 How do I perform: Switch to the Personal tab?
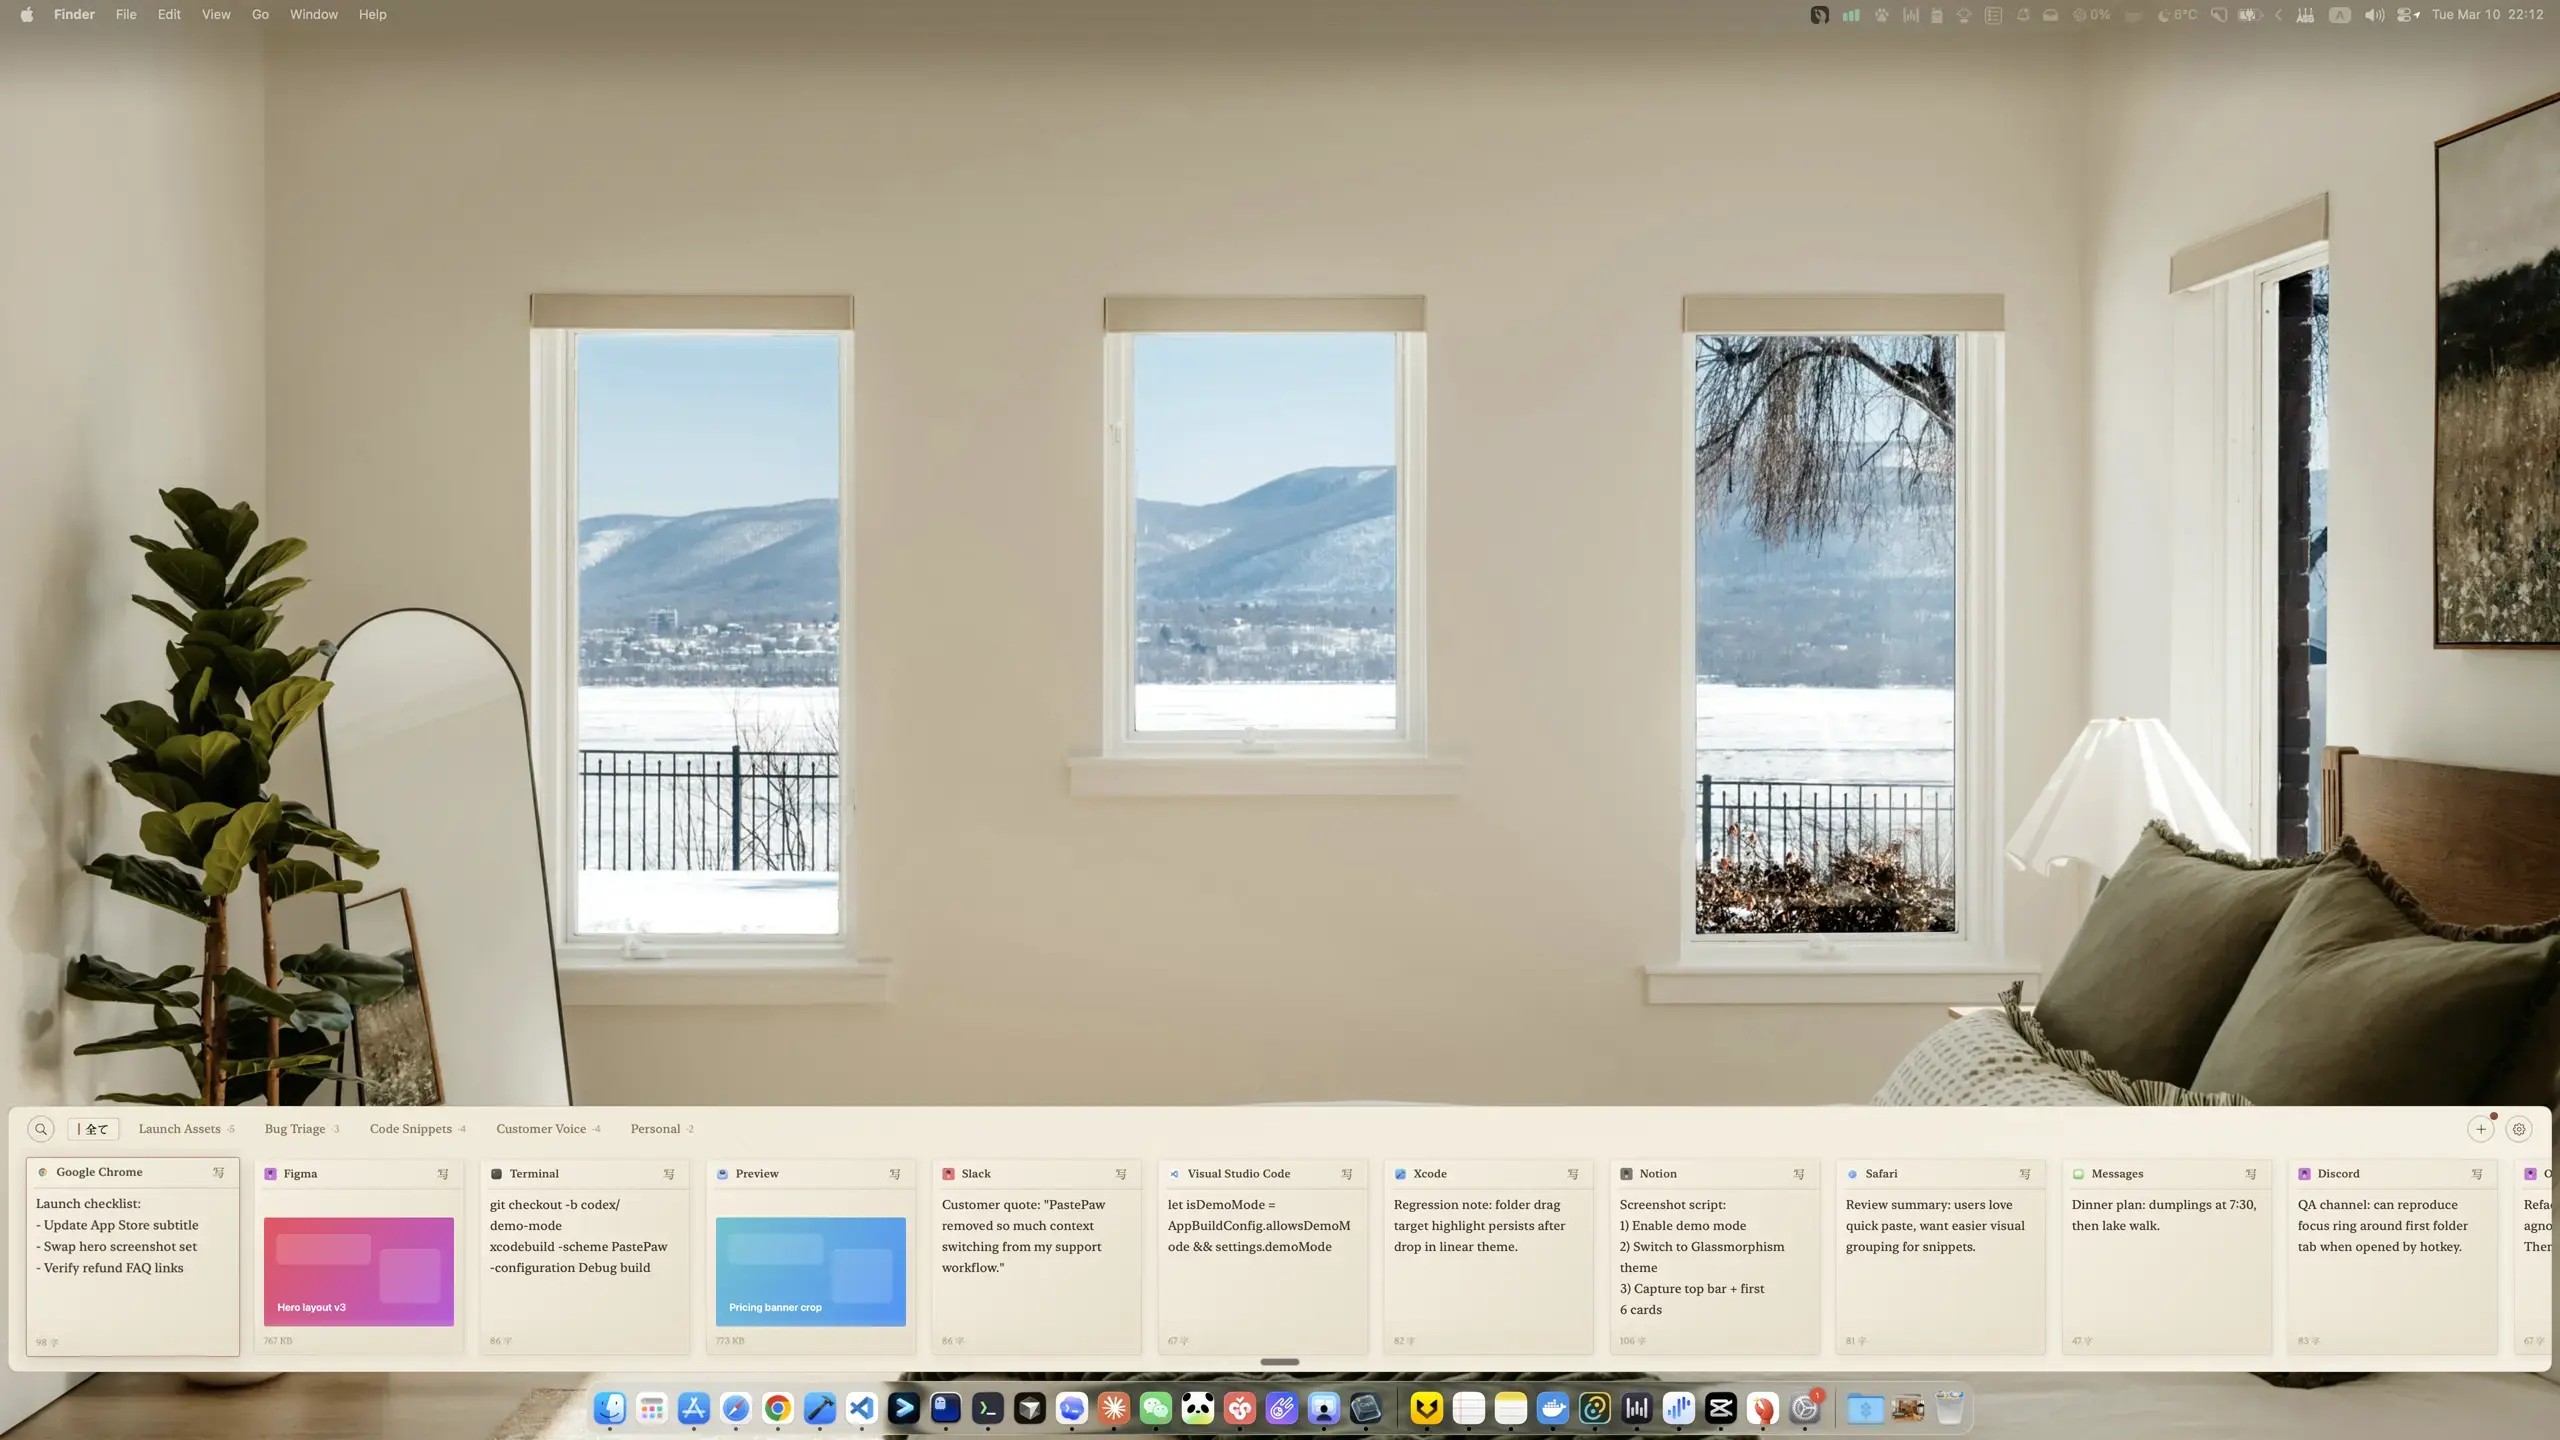coord(655,1129)
